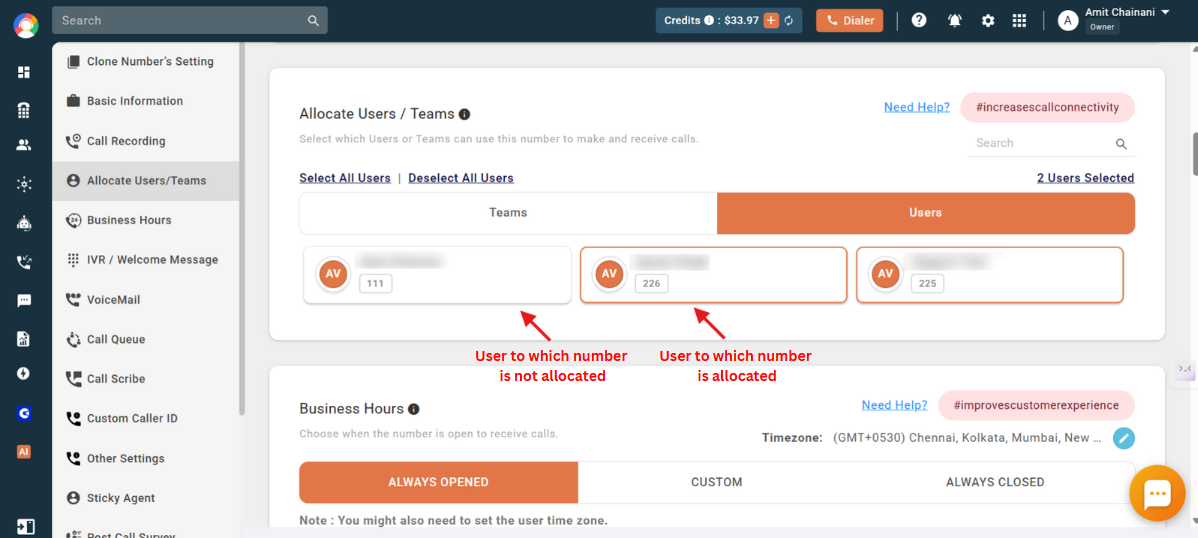Open the orange AI icon in the left rail

pos(24,452)
